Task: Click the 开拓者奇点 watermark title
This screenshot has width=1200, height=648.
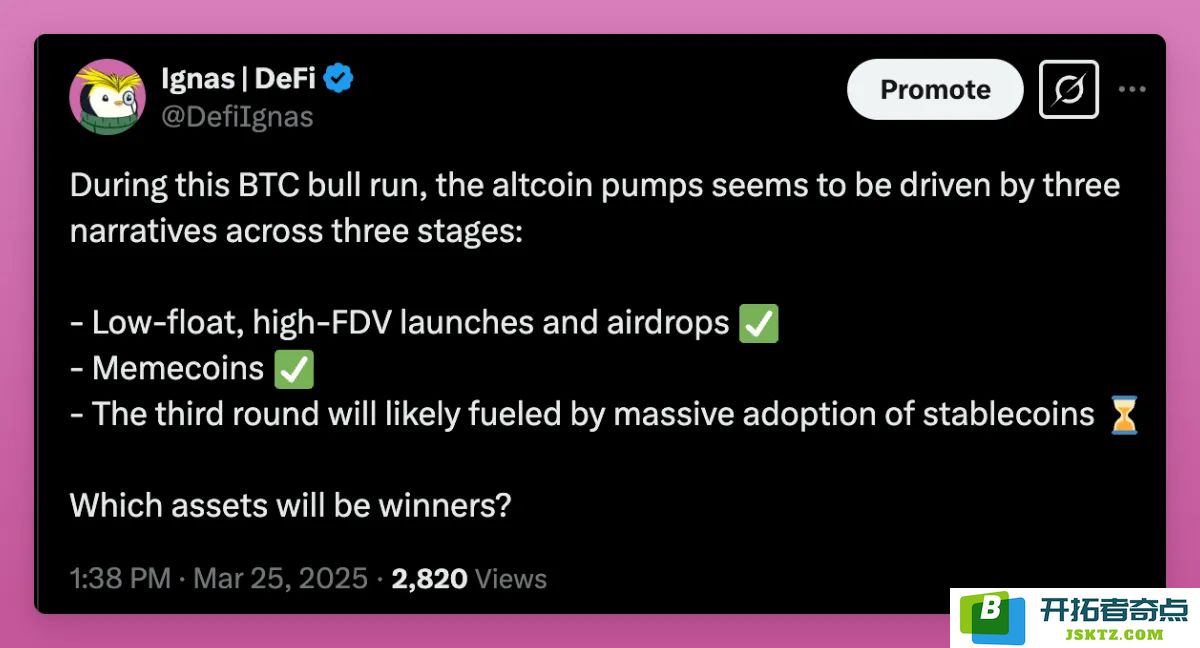Action: coord(1114,609)
